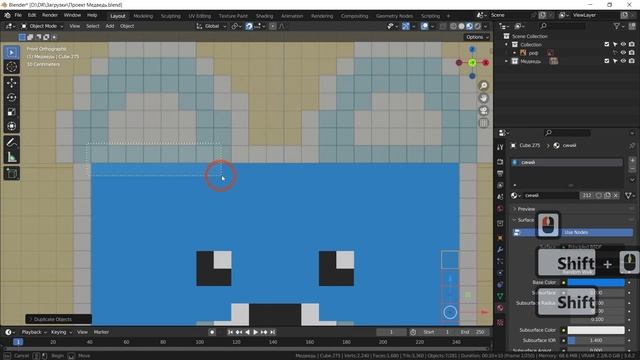640x360 pixels.
Task: Open the Render menu
Action: 50,16
